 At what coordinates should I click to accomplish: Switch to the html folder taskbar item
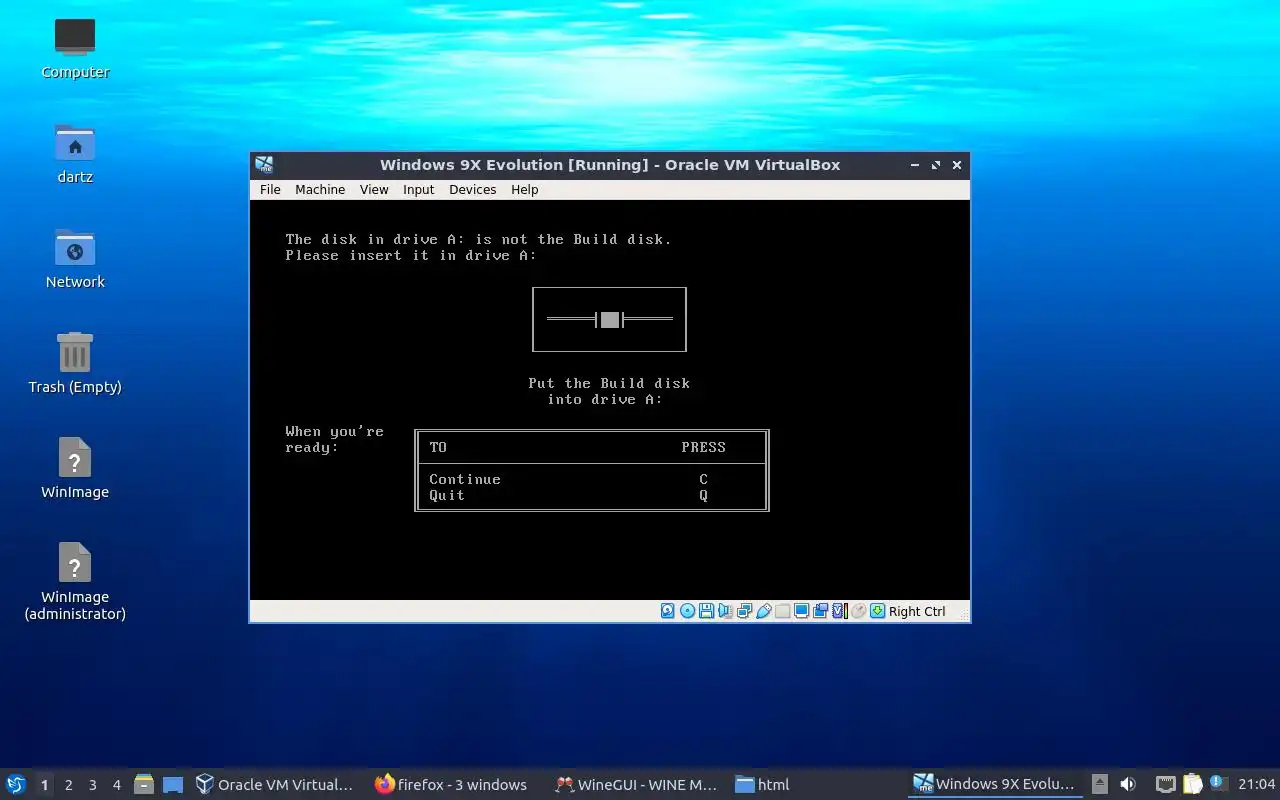[x=763, y=785]
